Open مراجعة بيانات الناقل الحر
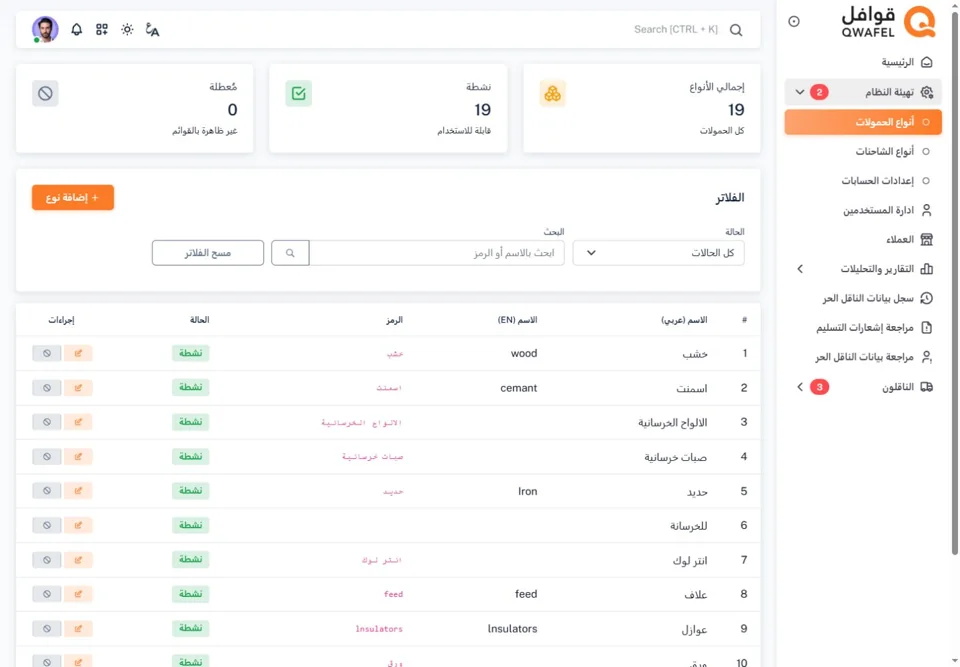960x667 pixels. tap(863, 357)
